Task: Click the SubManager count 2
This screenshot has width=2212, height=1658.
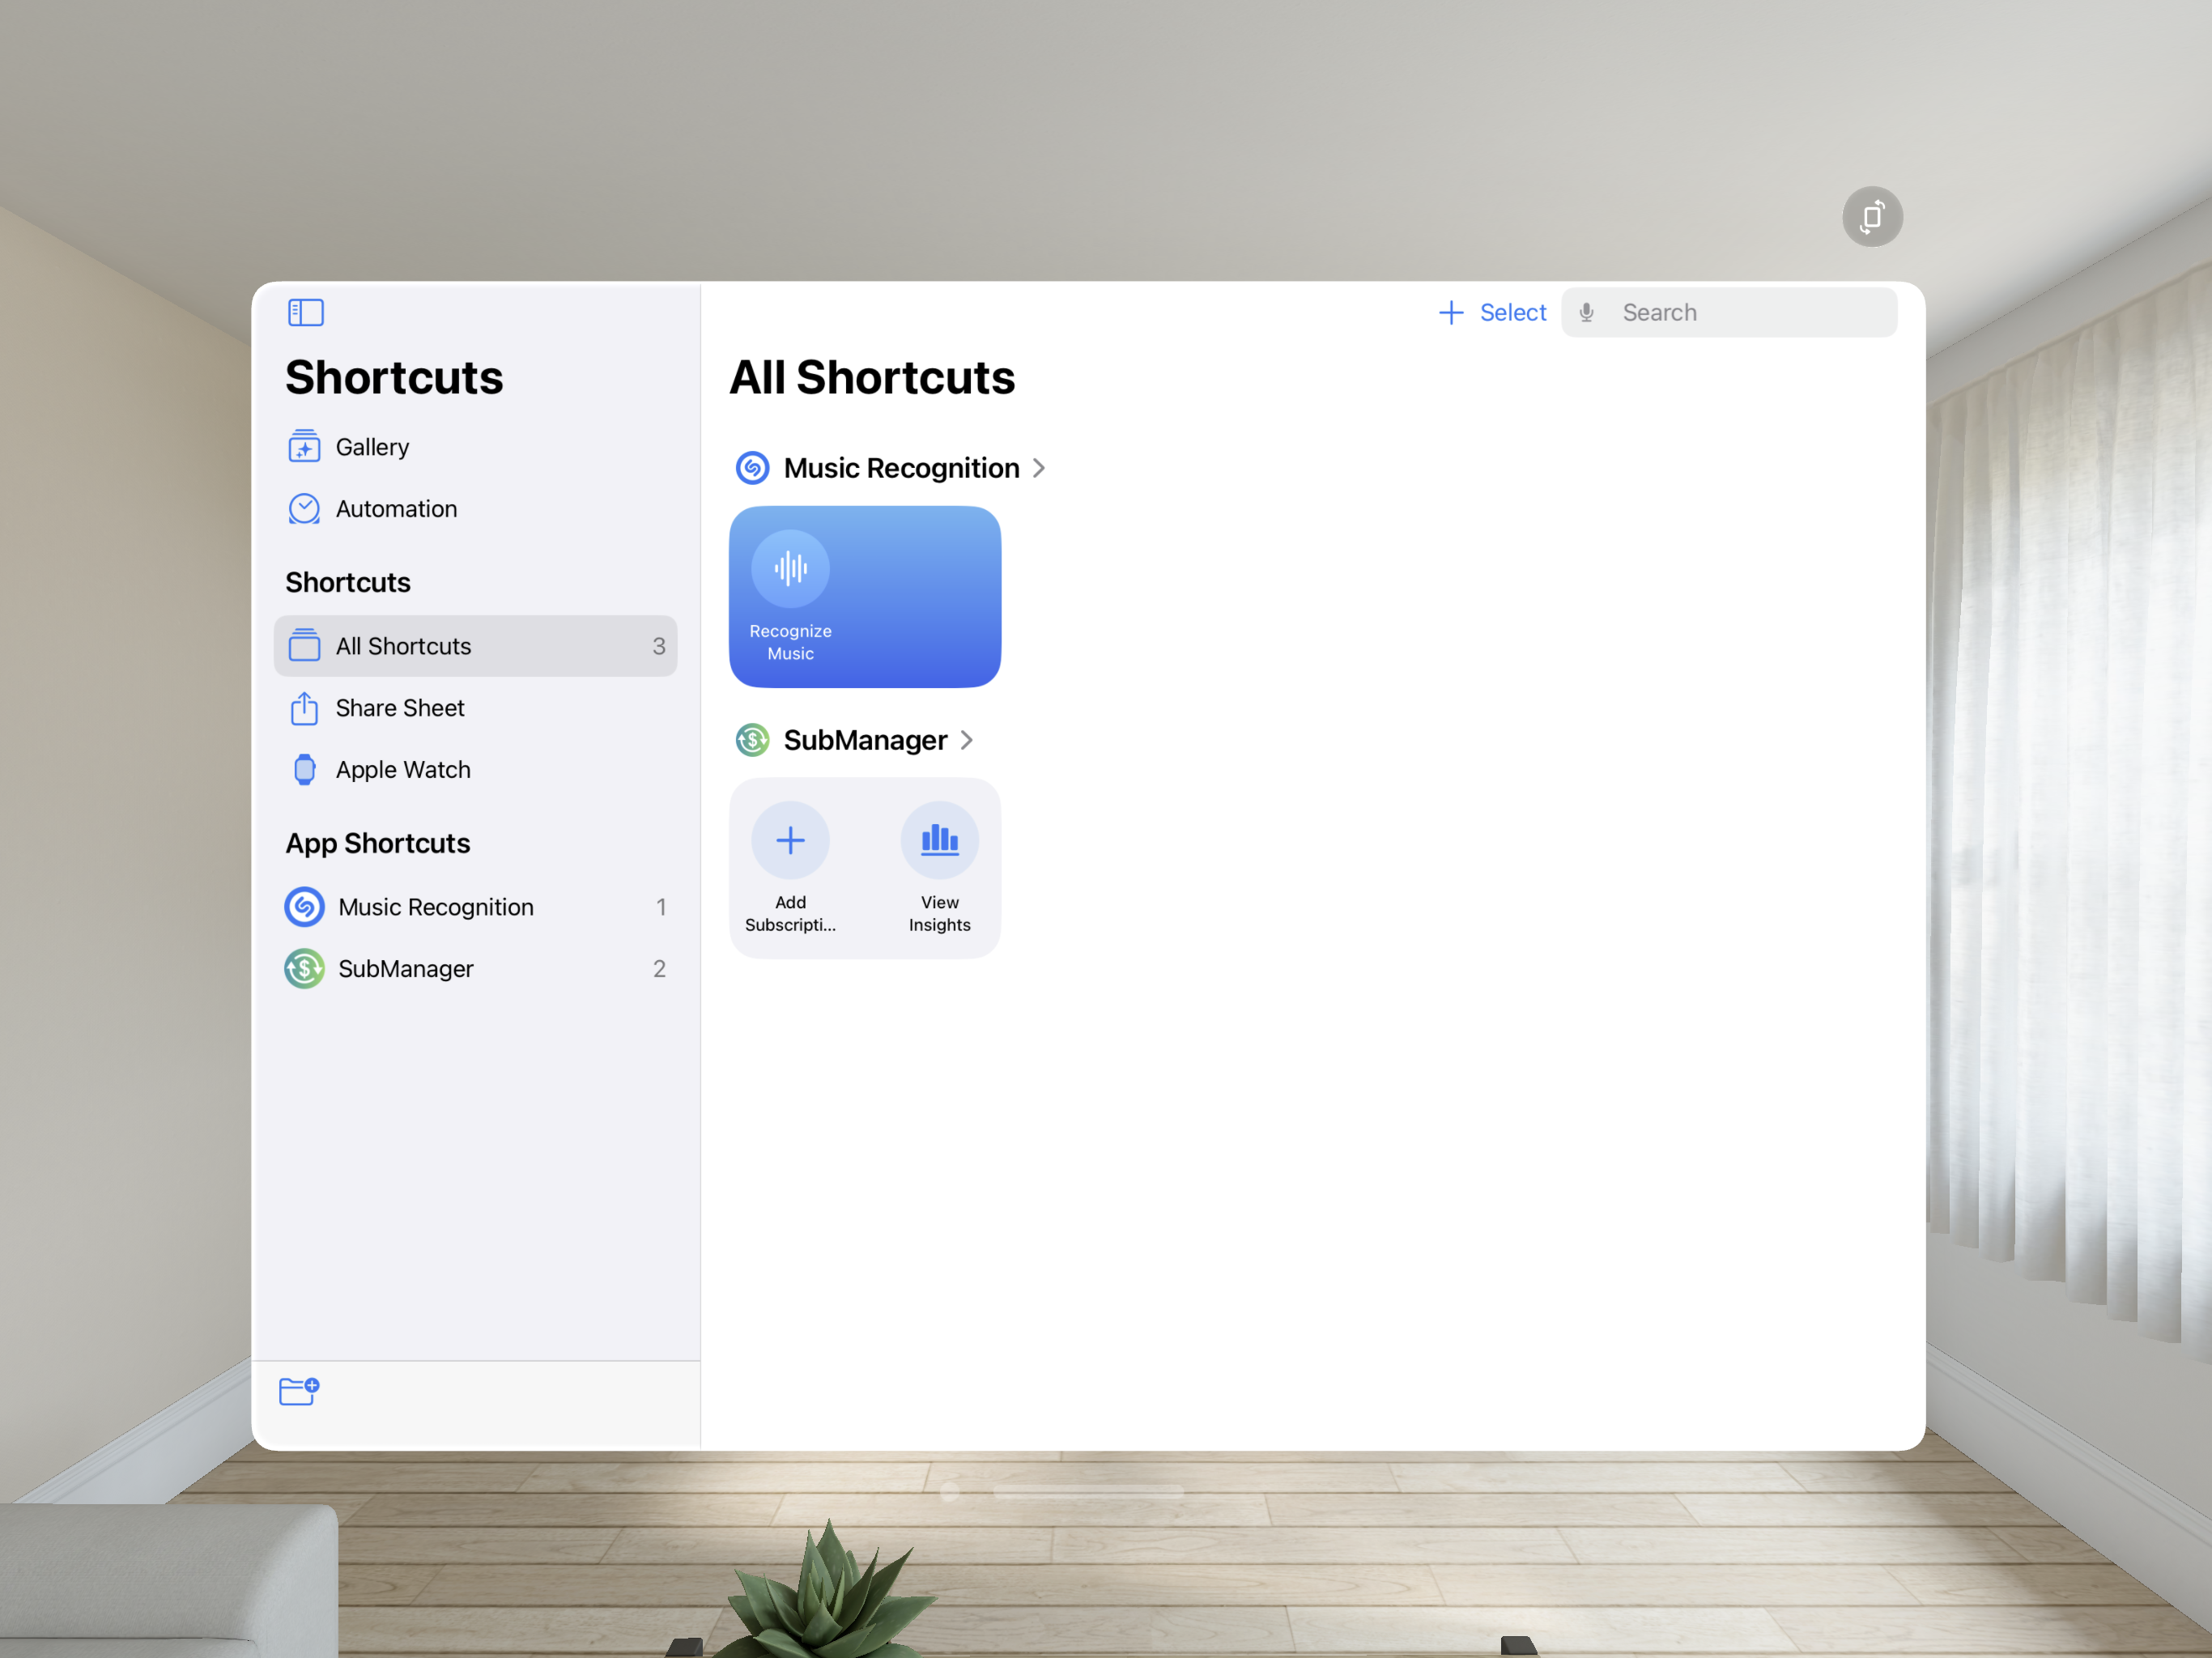Action: [659, 969]
